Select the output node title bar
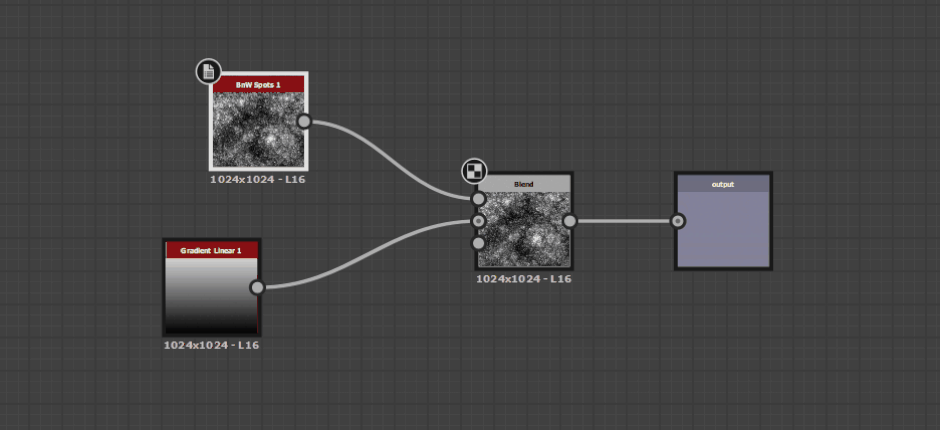Image resolution: width=940 pixels, height=430 pixels. (x=723, y=184)
